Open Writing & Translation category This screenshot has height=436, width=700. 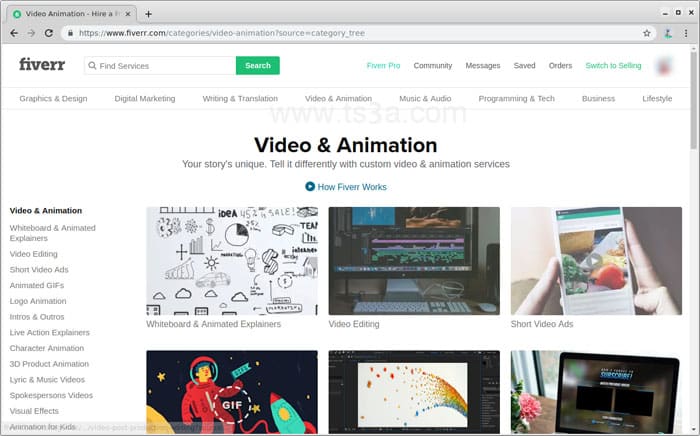(240, 99)
